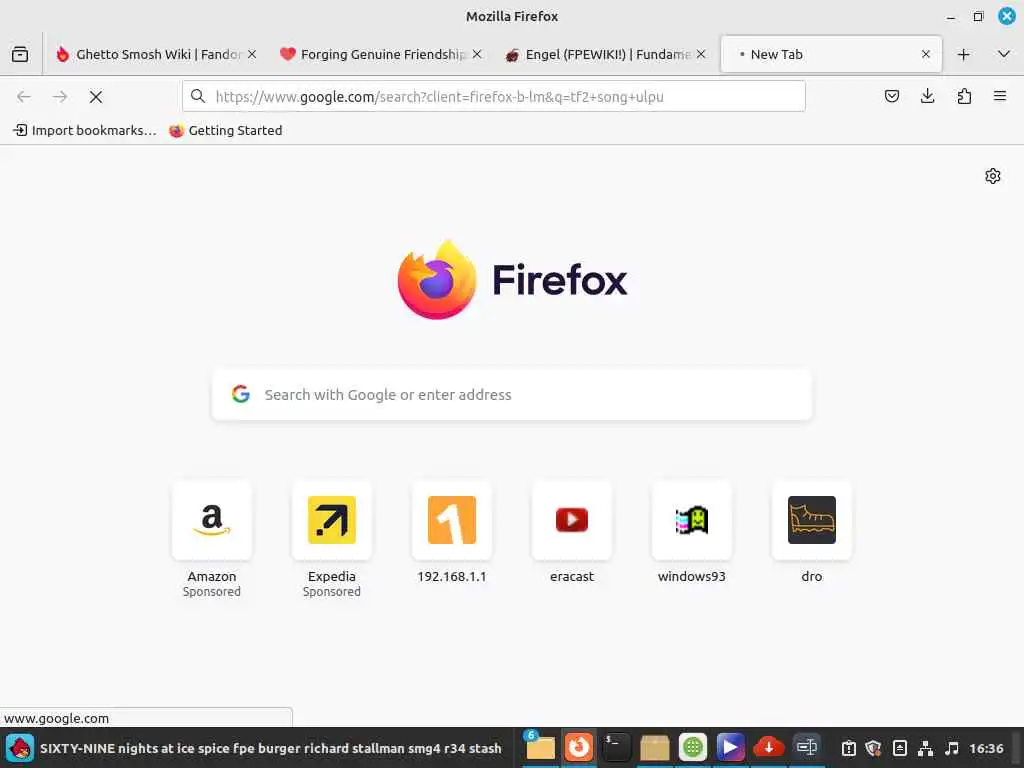
Task: Click Google G icon in search box
Action: pyautogui.click(x=241, y=394)
